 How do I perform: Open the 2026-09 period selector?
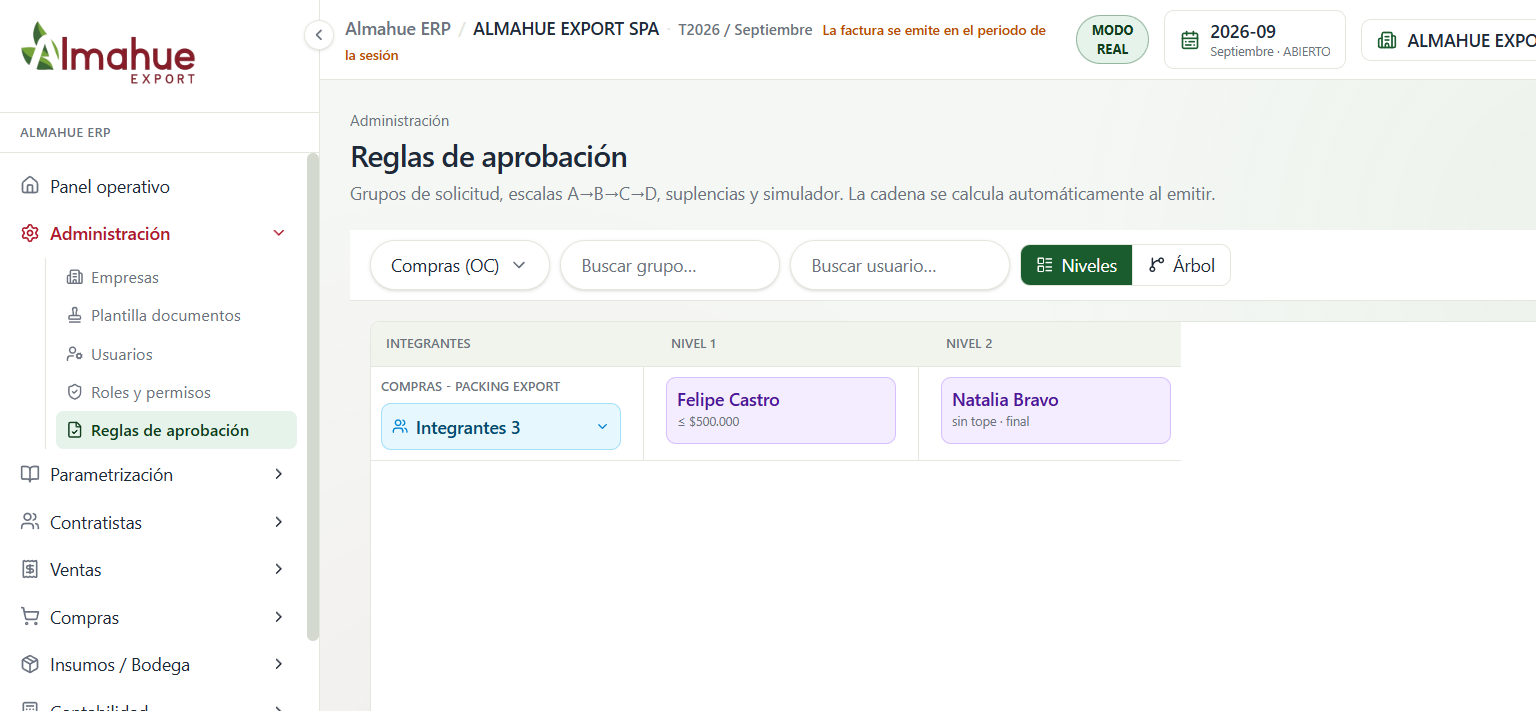pos(1255,40)
